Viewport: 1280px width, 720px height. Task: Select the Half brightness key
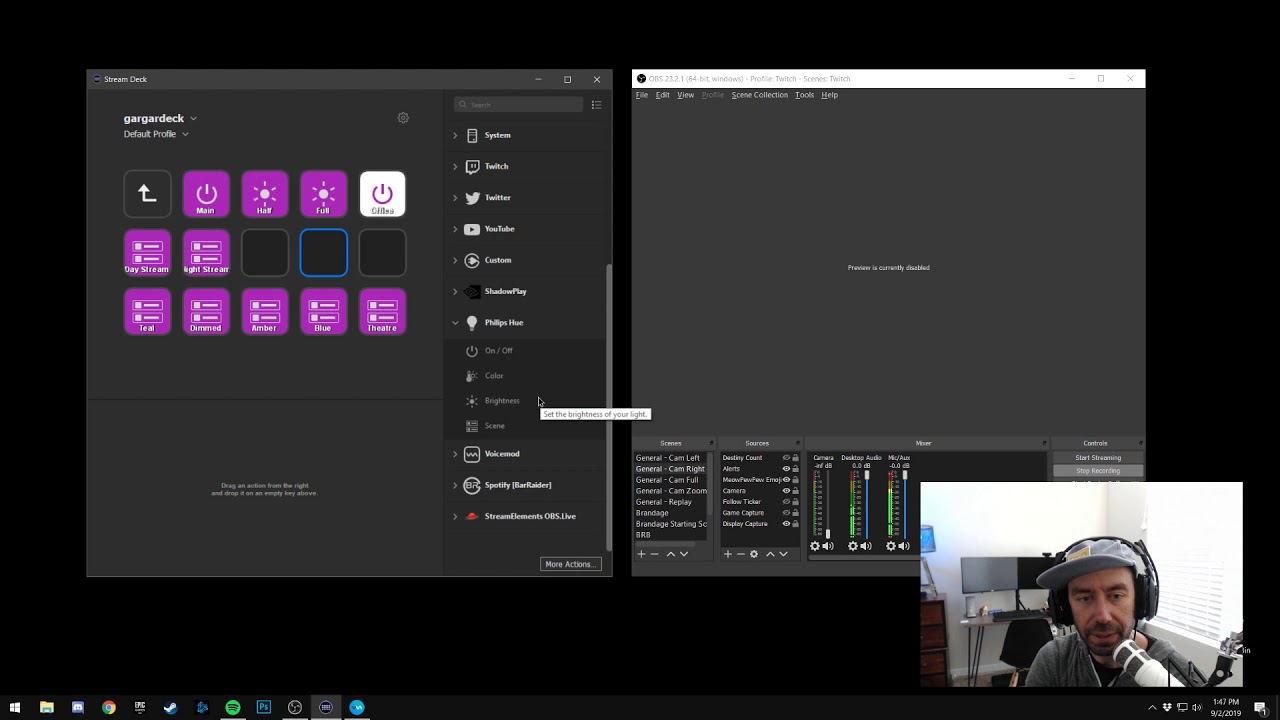(x=265, y=194)
